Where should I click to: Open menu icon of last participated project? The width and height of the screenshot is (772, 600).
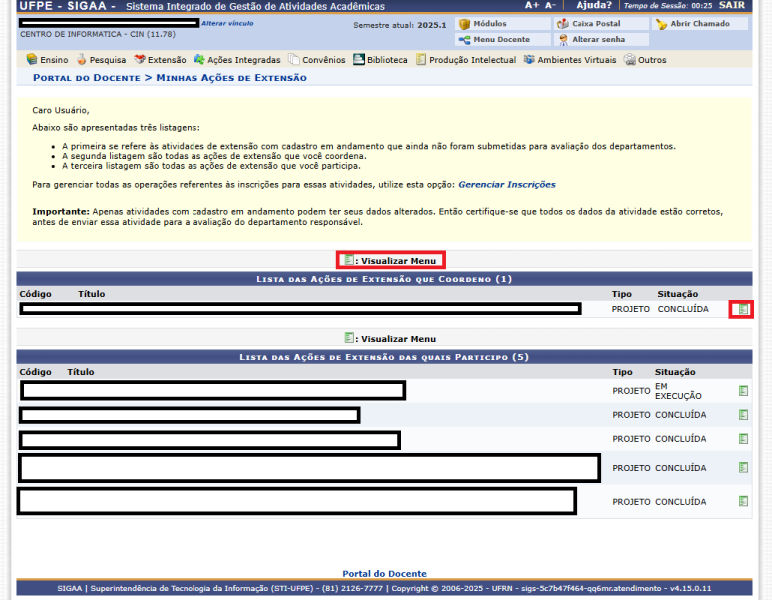point(743,502)
